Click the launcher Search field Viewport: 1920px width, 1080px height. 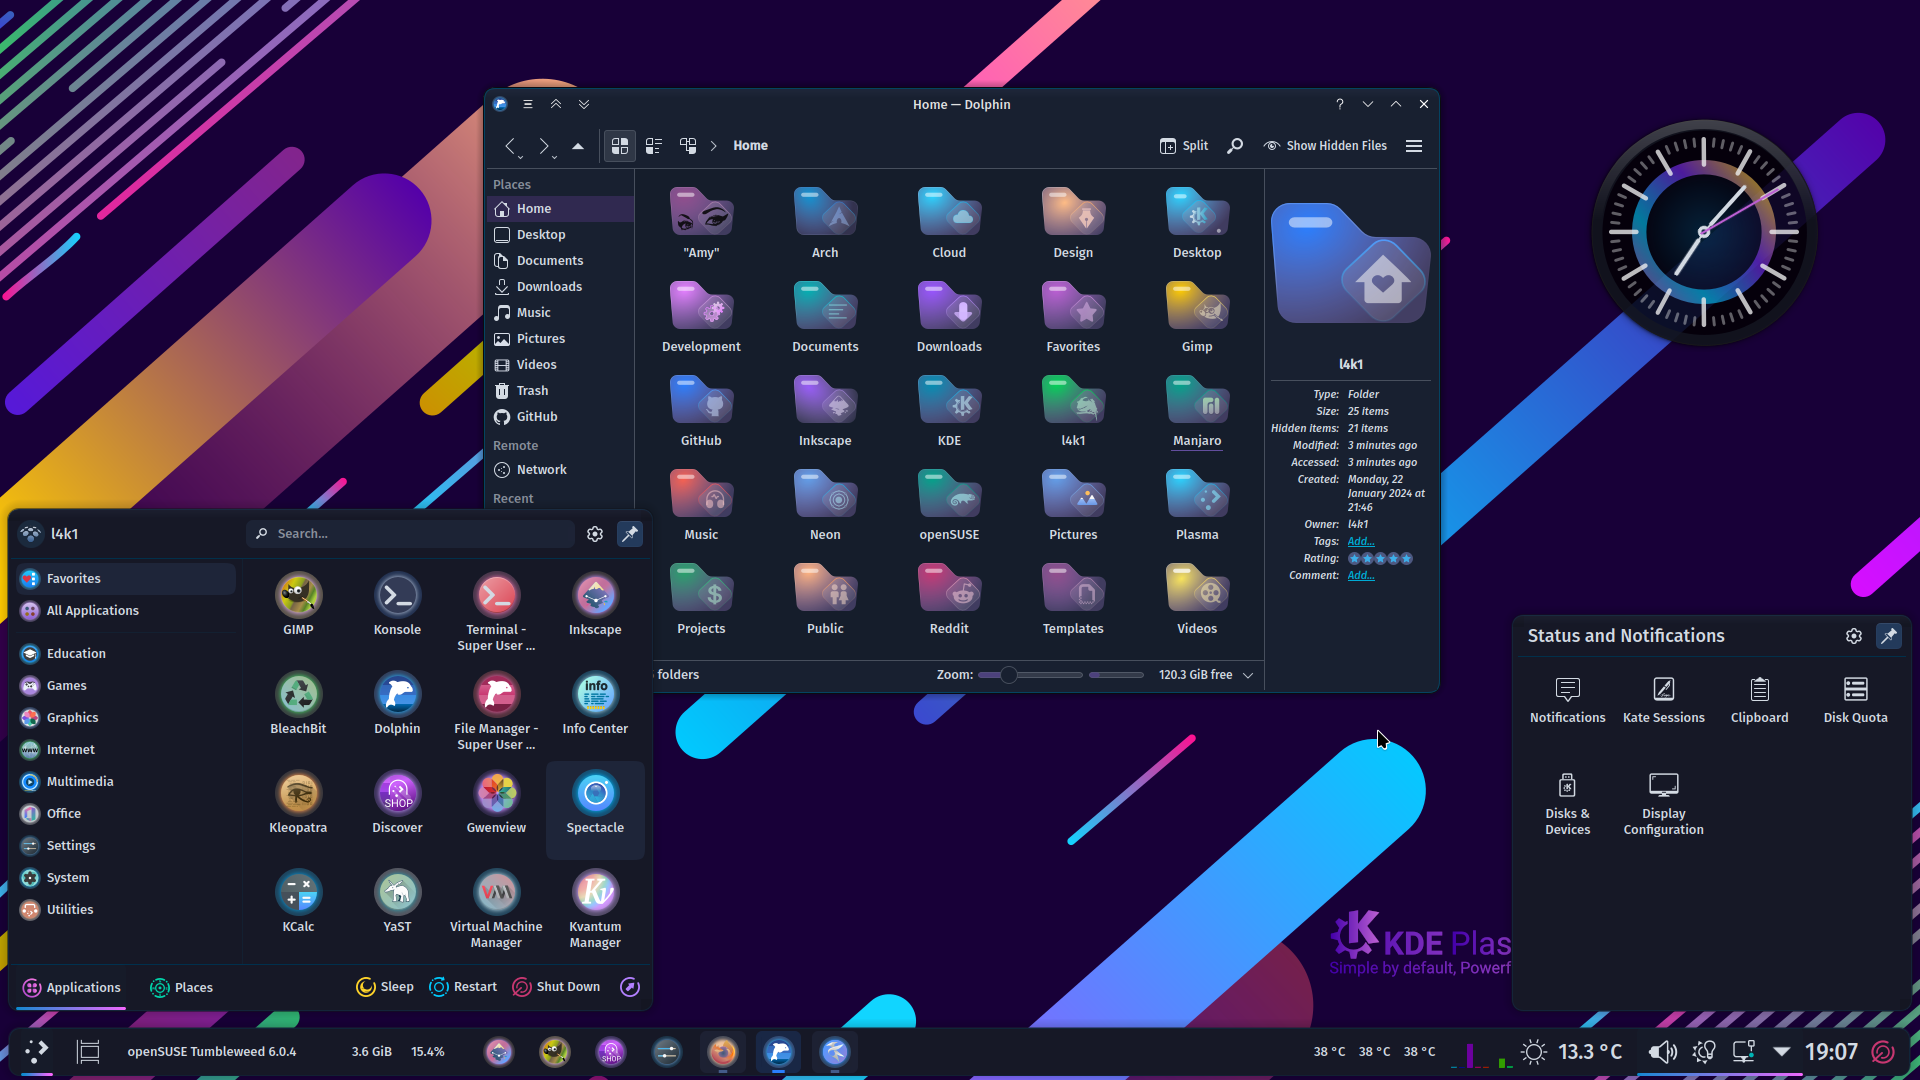(x=410, y=534)
